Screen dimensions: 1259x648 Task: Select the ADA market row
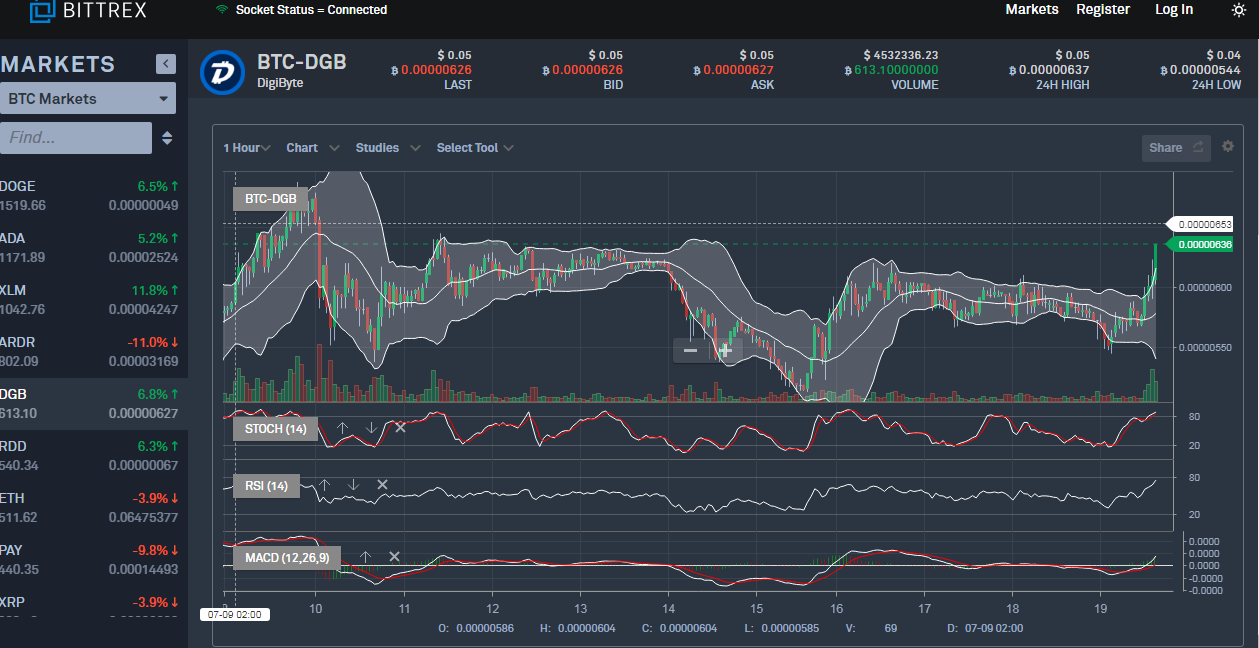94,248
